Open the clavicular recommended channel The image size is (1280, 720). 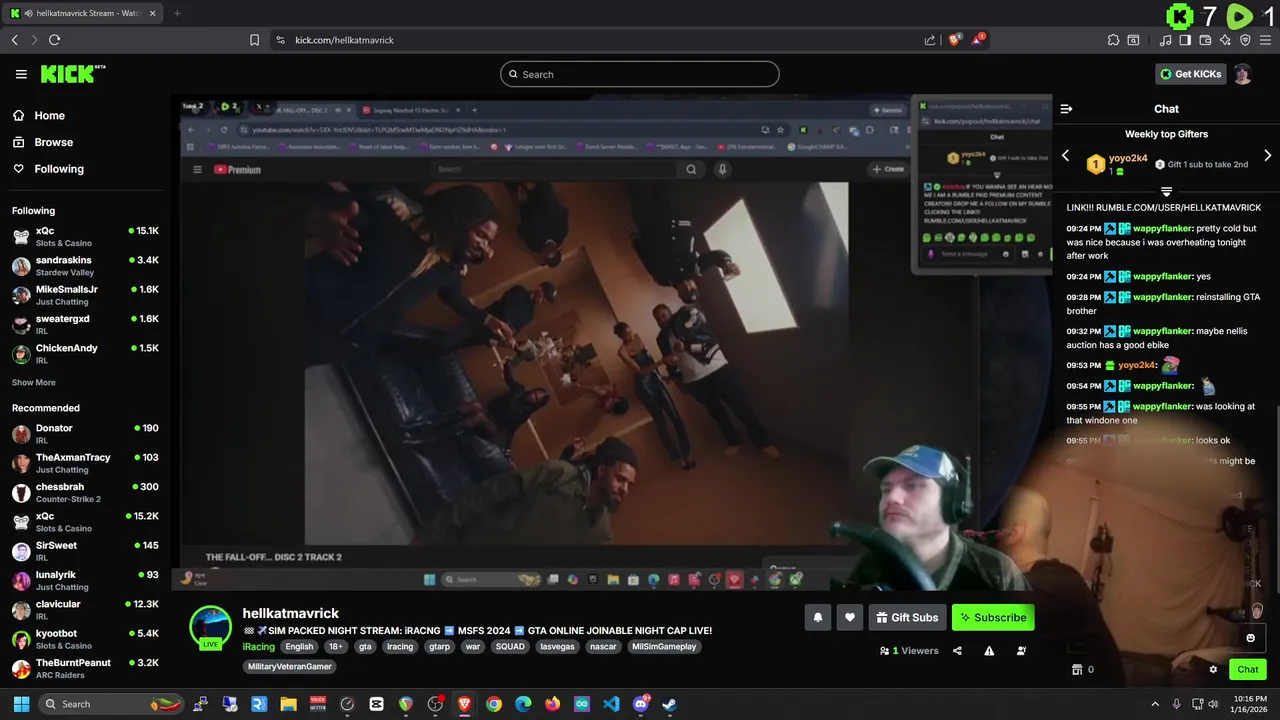click(x=85, y=610)
